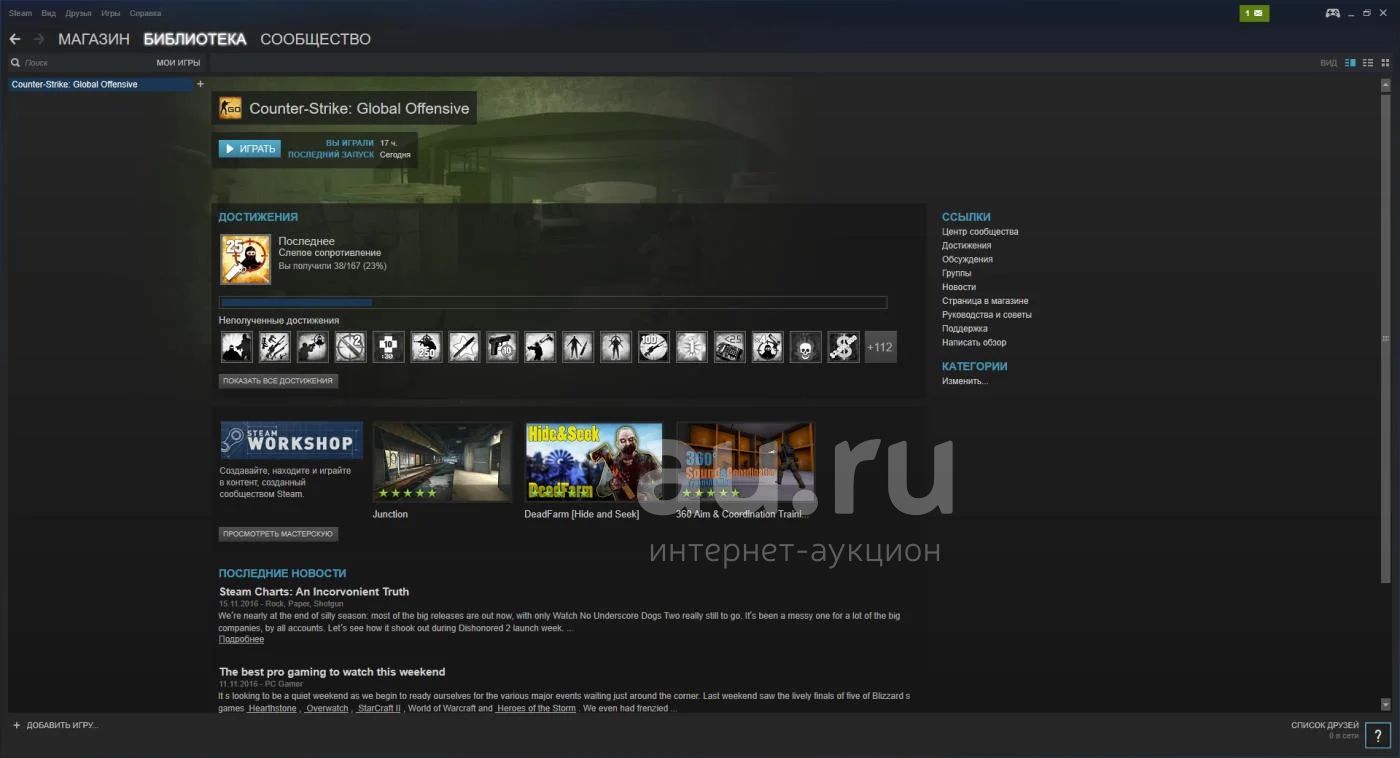1400x758 pixels.
Task: Open 'Руководства и советы' link
Action: (987, 315)
